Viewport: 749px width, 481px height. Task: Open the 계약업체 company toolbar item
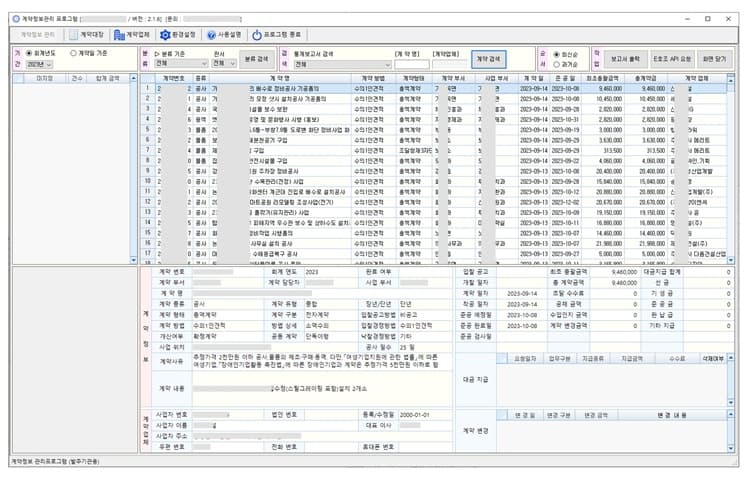[x=132, y=35]
